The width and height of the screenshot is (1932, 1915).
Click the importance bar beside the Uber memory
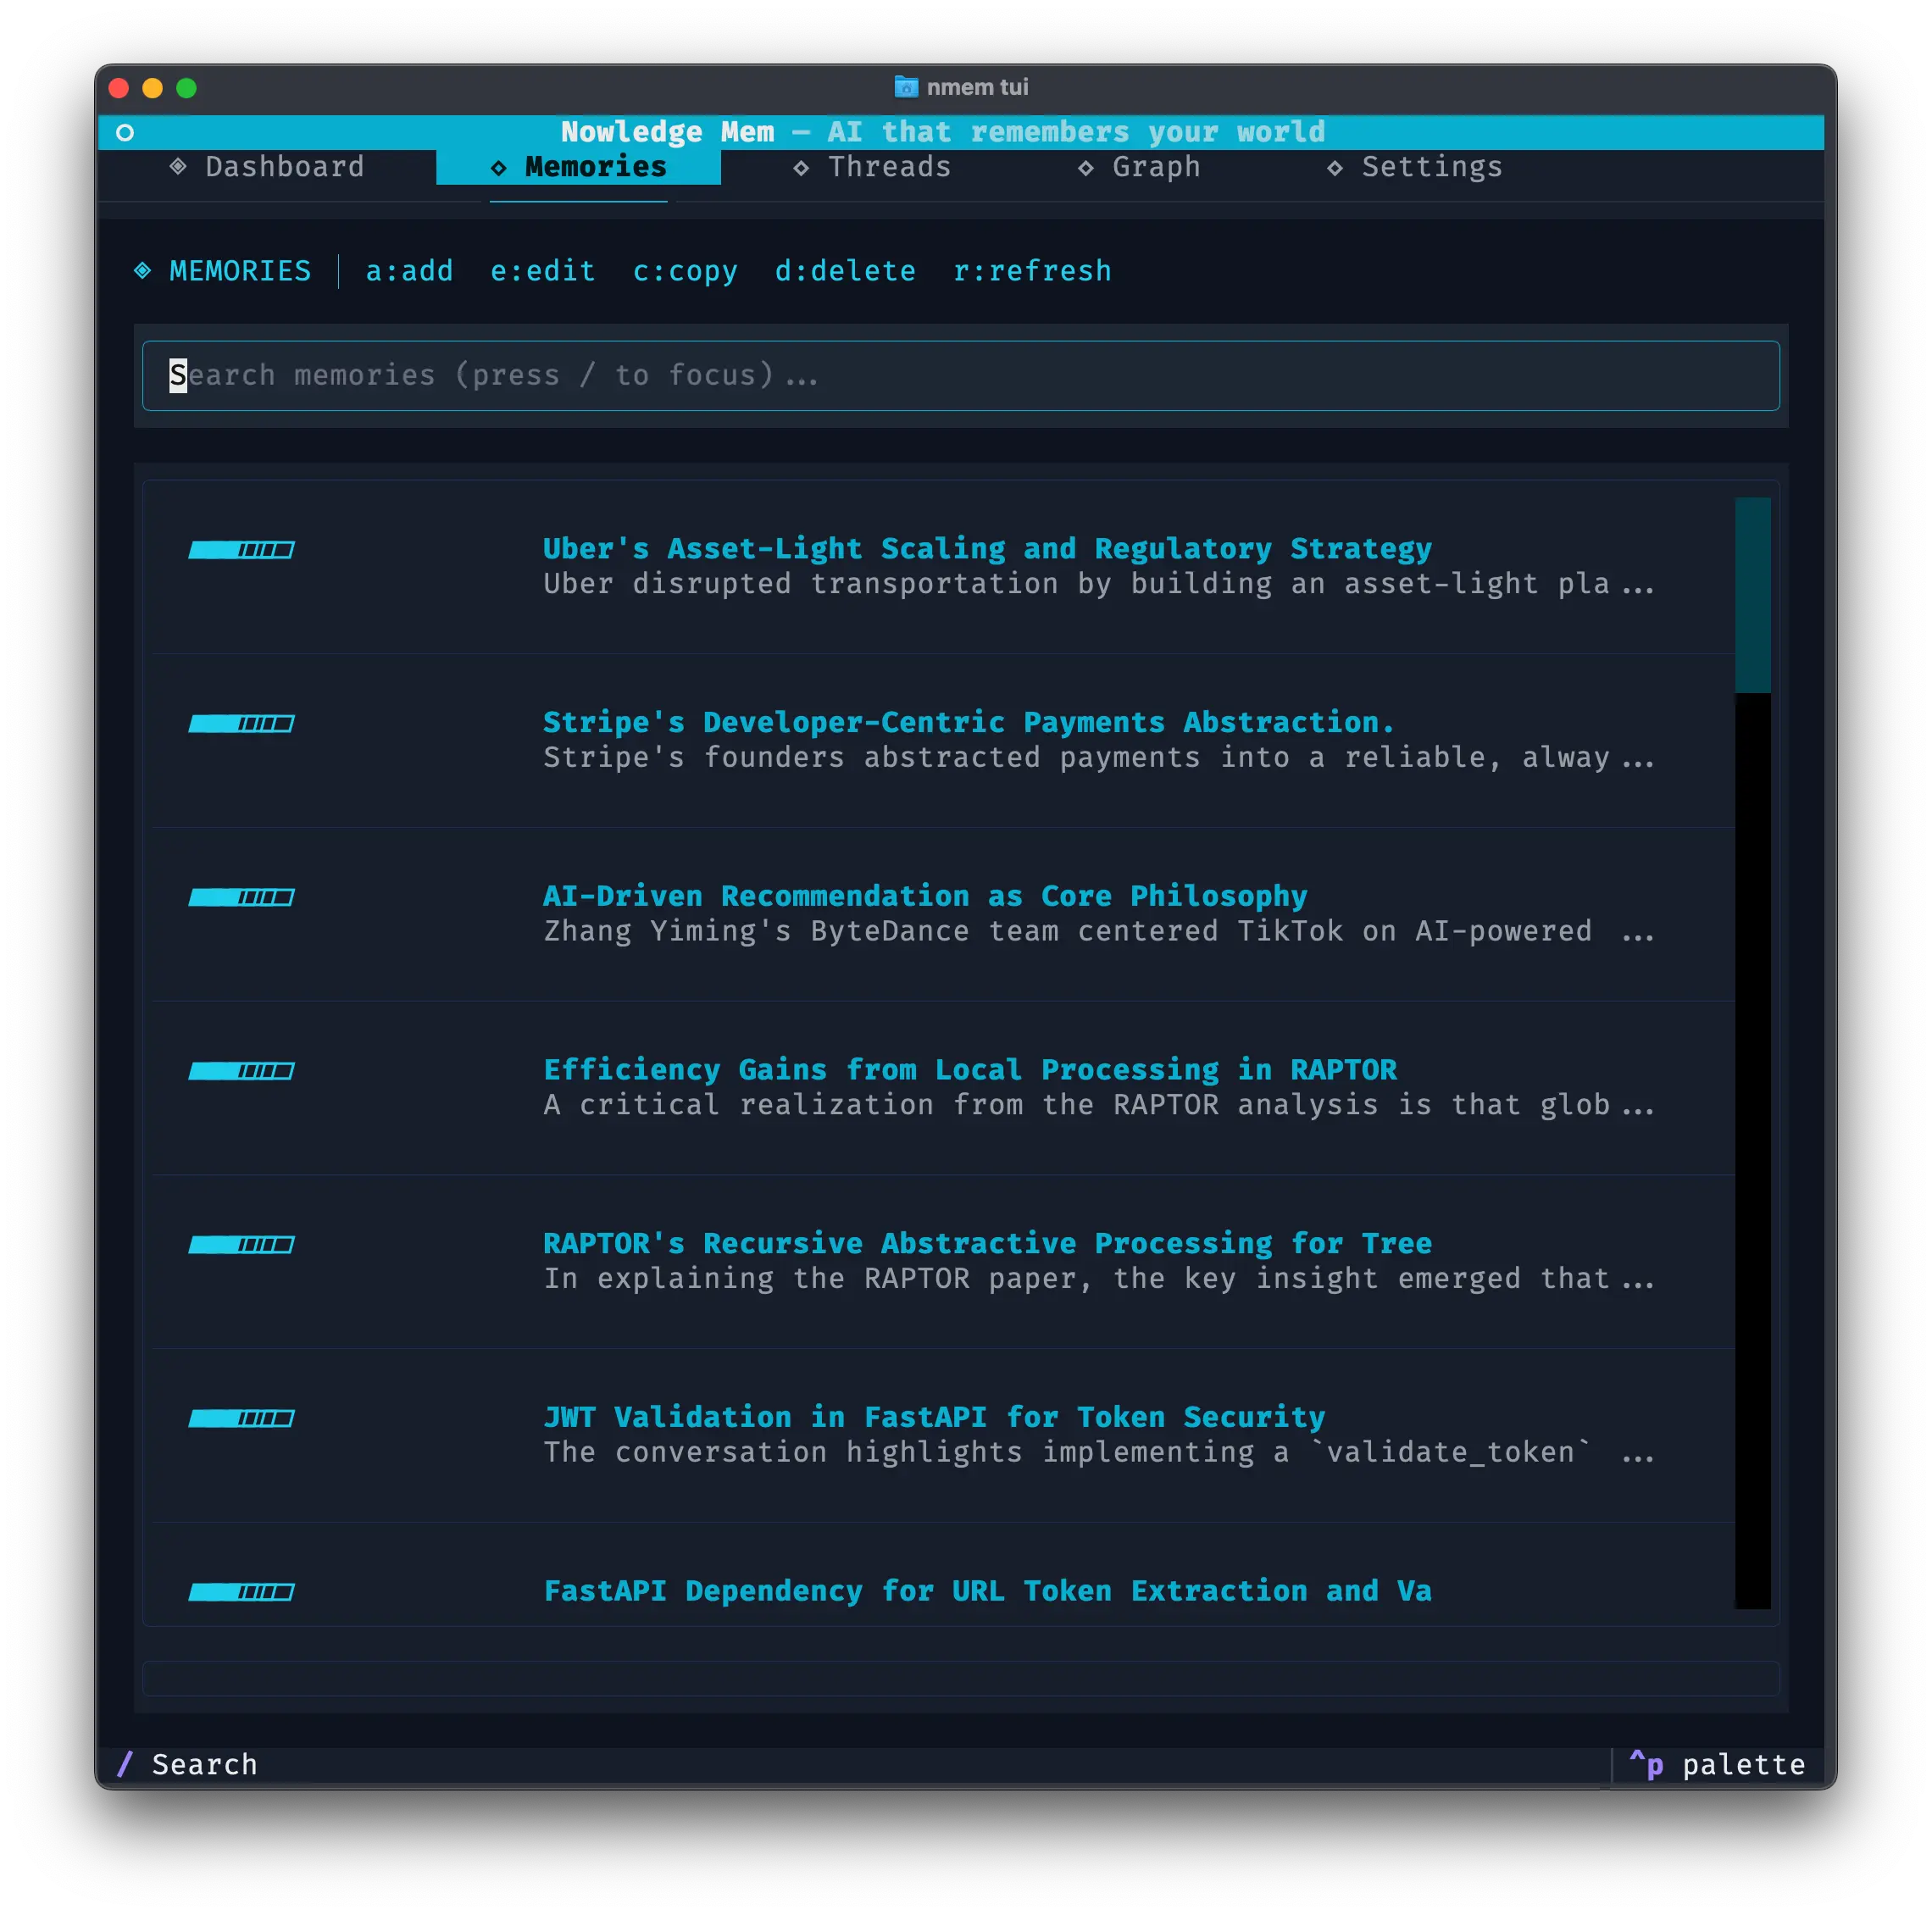(241, 550)
